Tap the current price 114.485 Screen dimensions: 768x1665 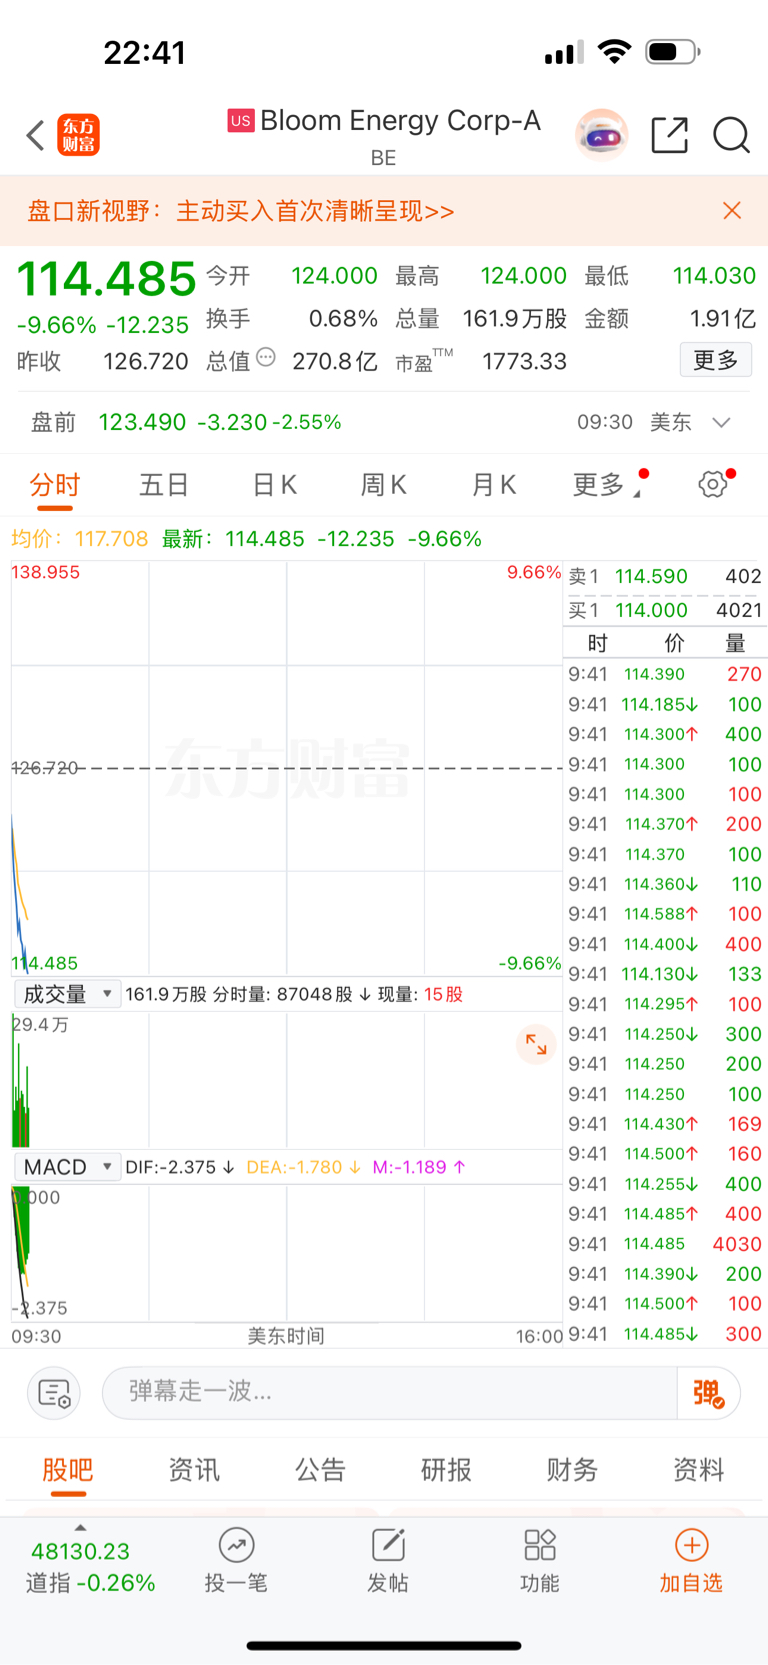(x=107, y=279)
